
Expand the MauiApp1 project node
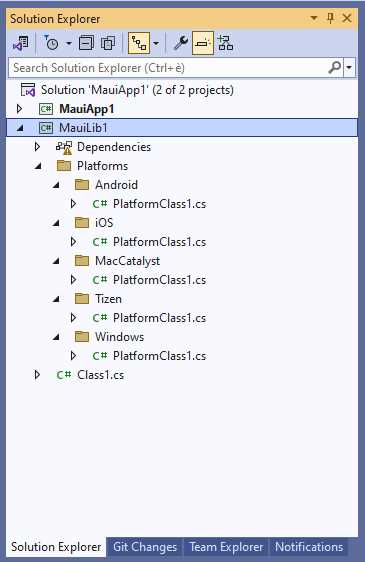(x=20, y=109)
